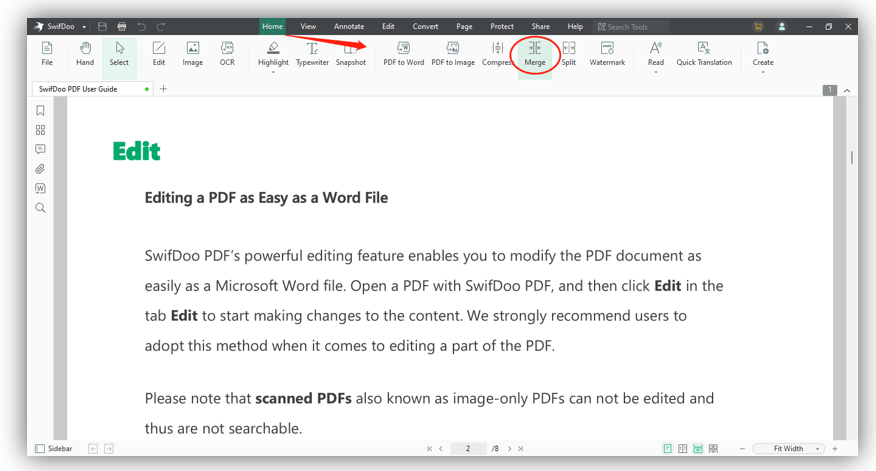876x471 pixels.
Task: Open the Edit ribbon tab
Action: [x=388, y=26]
